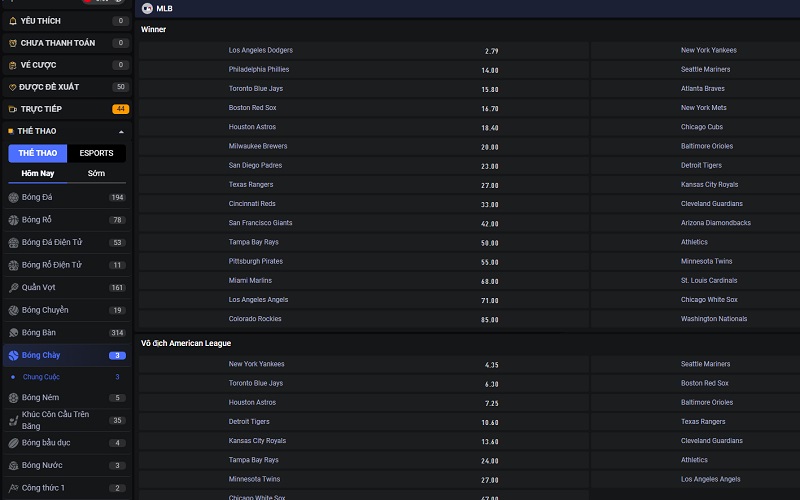Click the Bóng Rổ basketball icon
The height and width of the screenshot is (500, 800).
(14, 220)
